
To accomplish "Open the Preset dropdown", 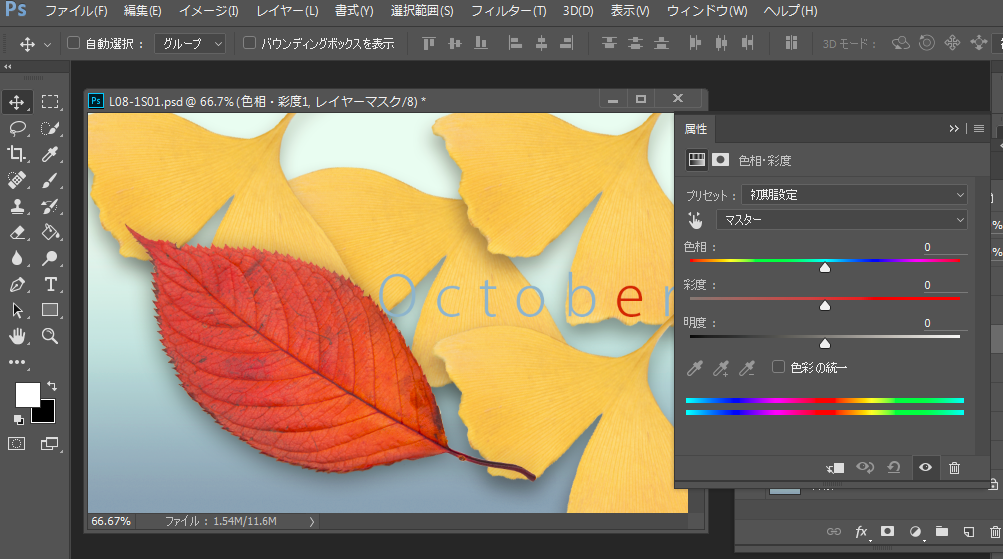I will tap(854, 194).
